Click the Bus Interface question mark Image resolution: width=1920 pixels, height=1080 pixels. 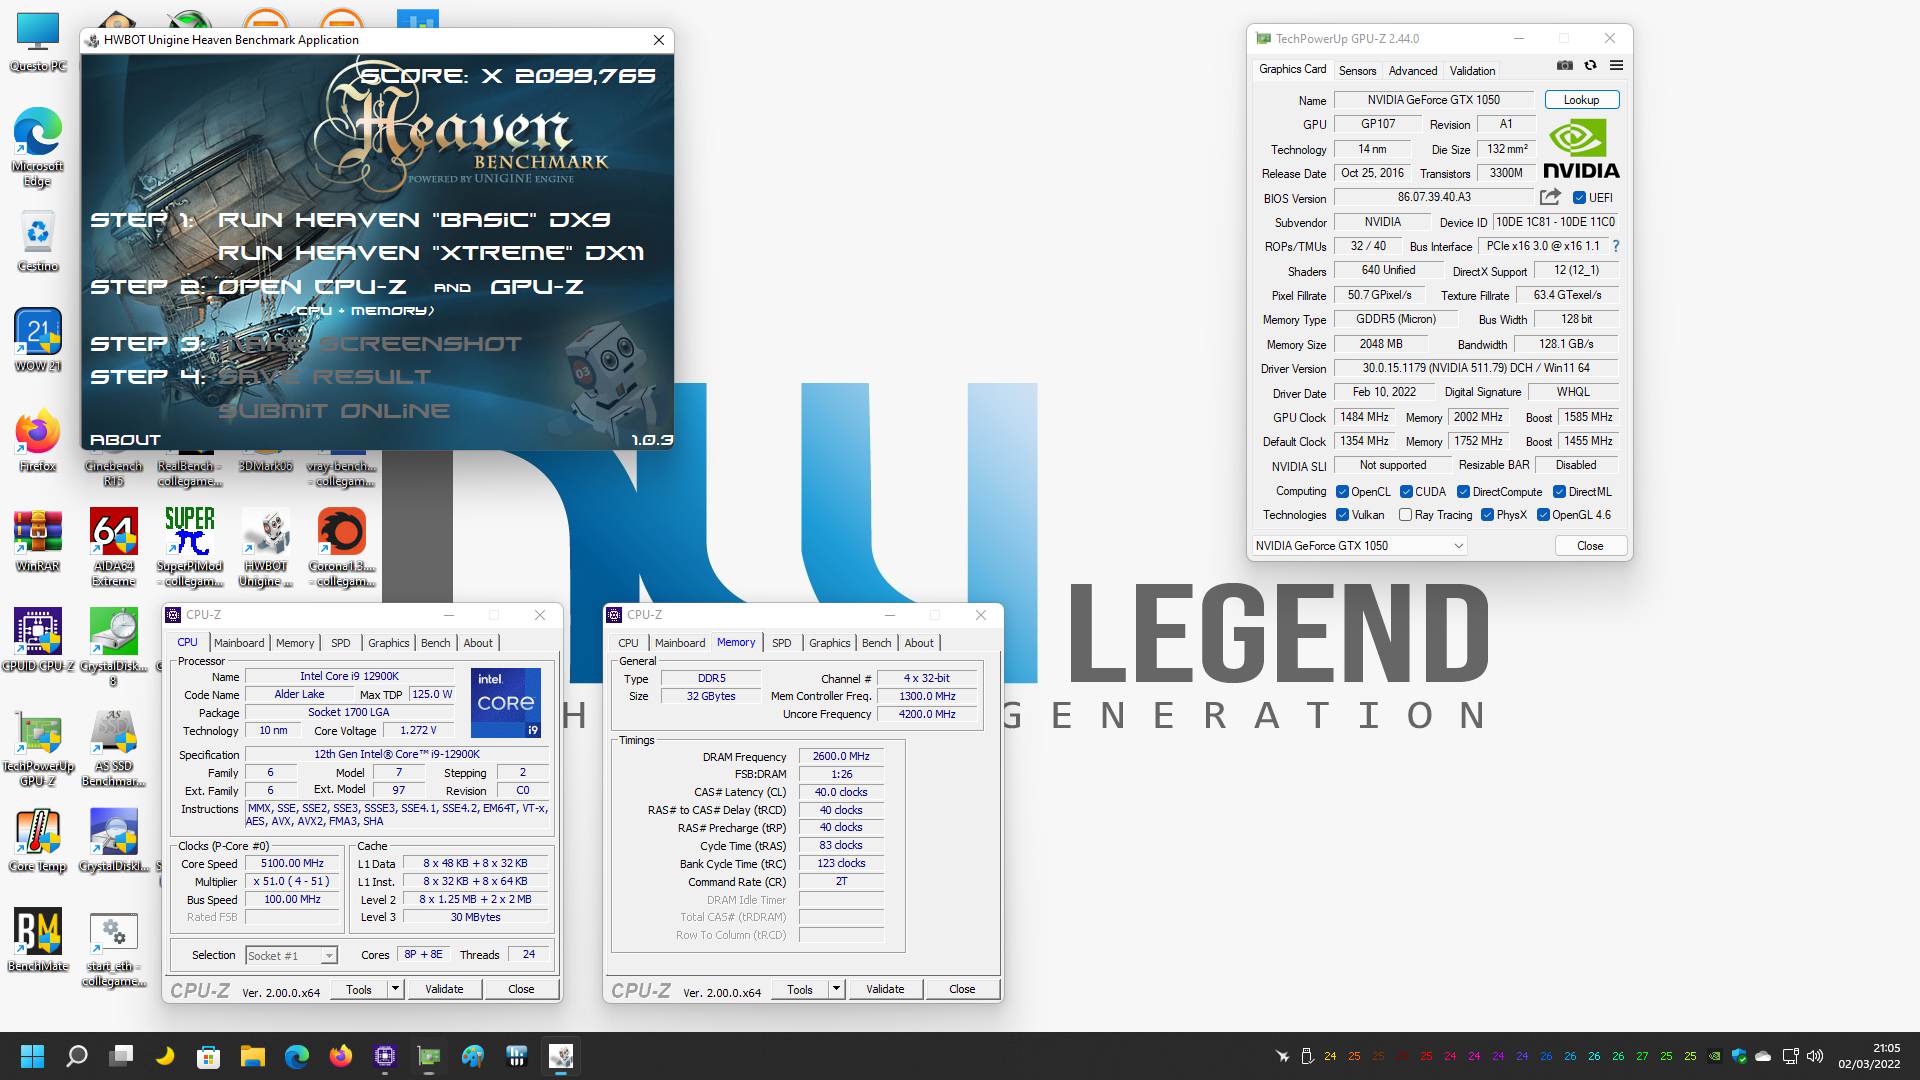(1615, 246)
